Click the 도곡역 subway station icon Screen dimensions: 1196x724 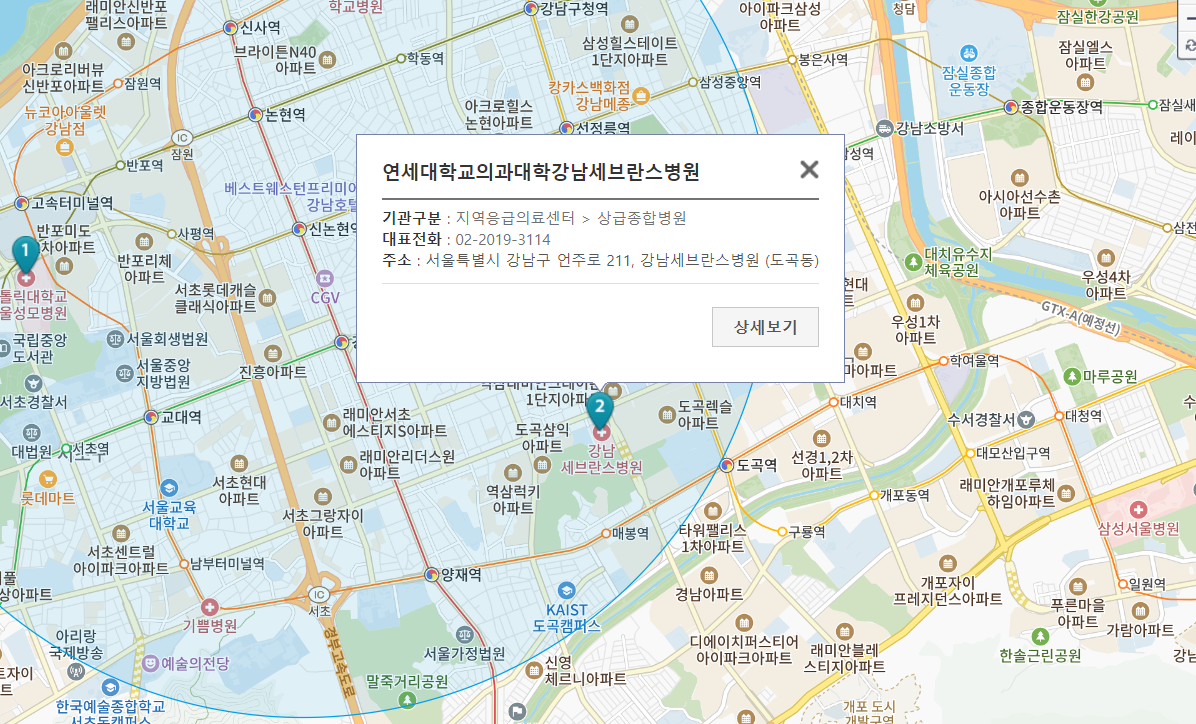[x=727, y=465]
